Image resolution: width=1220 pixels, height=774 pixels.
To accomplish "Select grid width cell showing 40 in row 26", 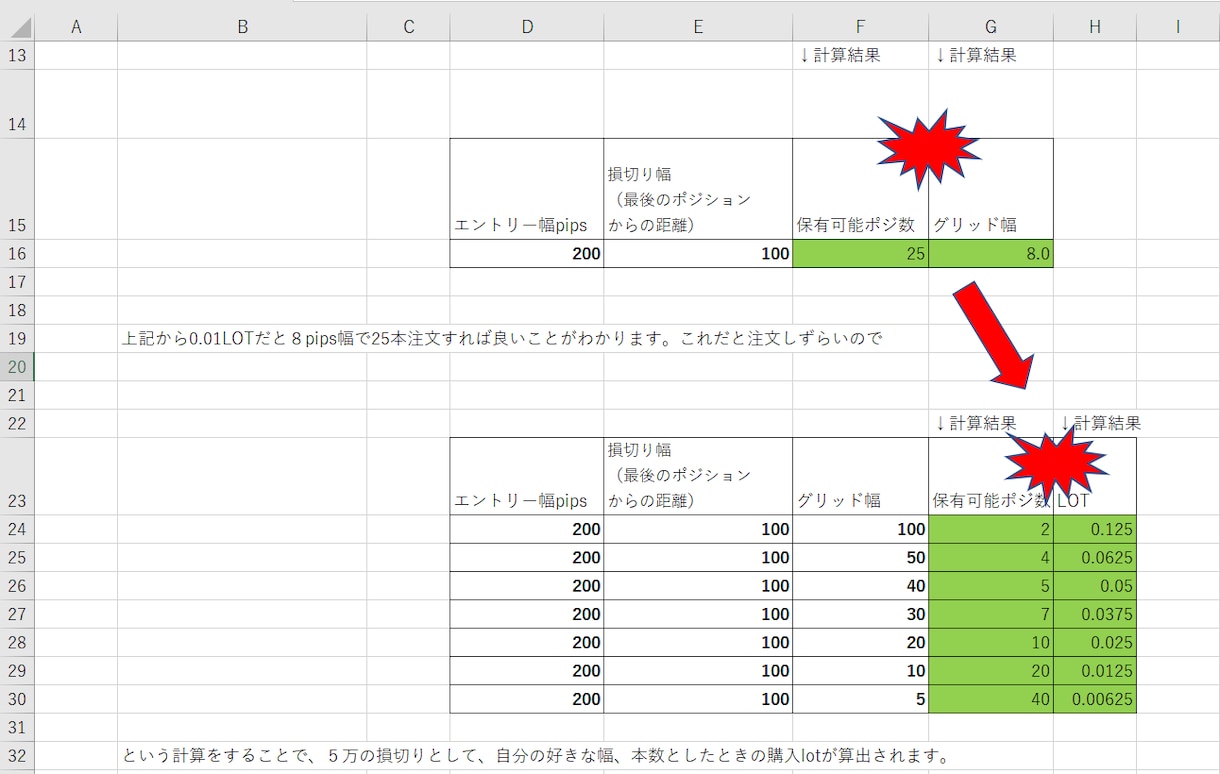I will (860, 586).
